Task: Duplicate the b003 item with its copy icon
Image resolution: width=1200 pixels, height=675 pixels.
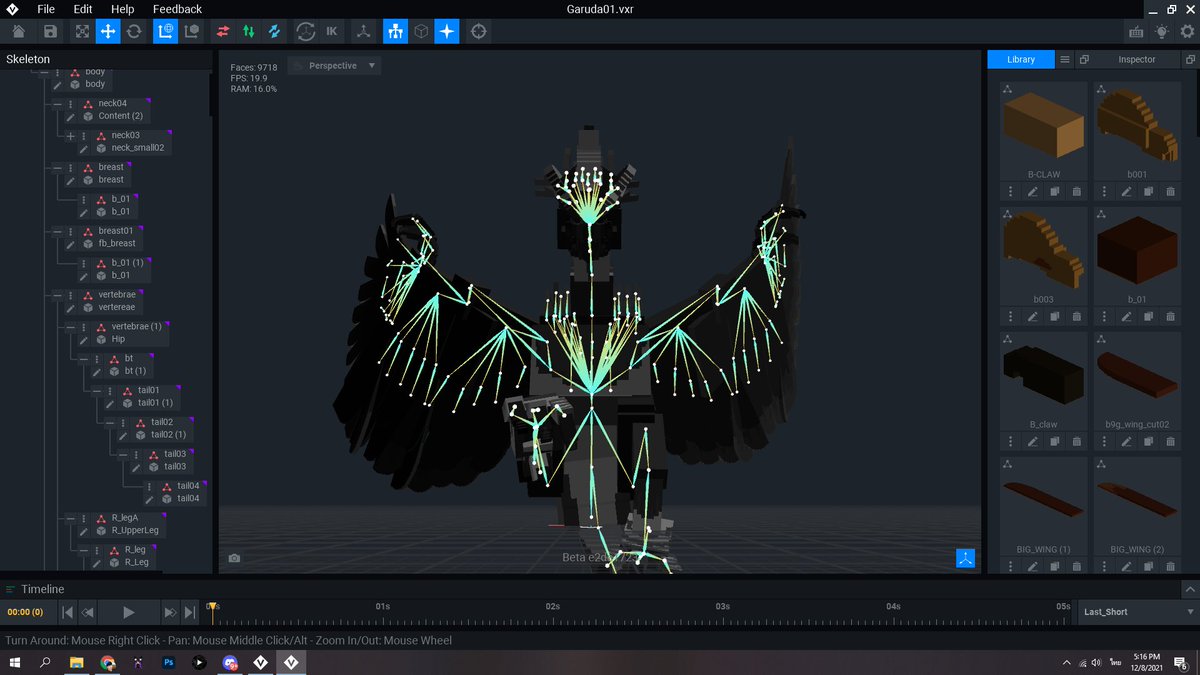Action: [x=1055, y=316]
